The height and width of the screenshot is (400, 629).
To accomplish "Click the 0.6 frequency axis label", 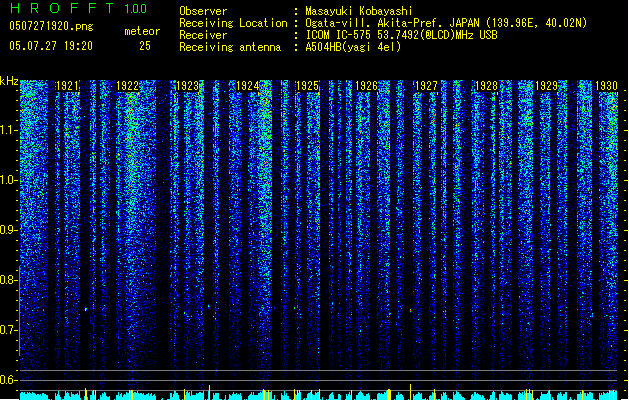I will pyautogui.click(x=9, y=380).
